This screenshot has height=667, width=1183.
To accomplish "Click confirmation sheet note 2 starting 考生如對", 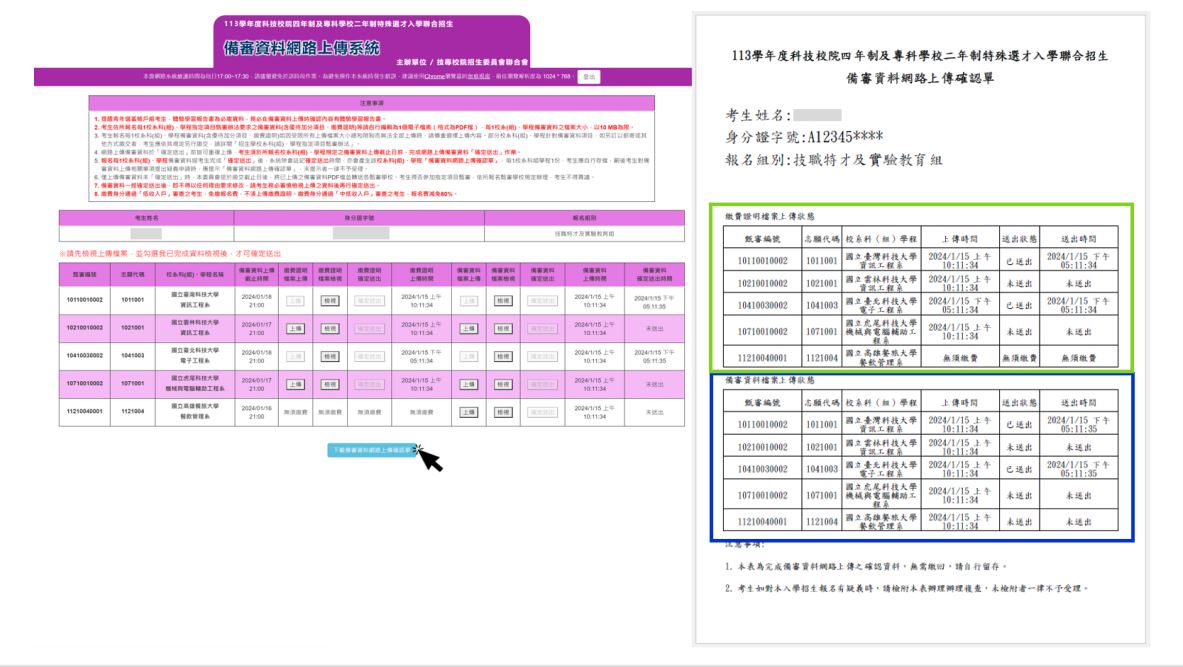I will (906, 589).
